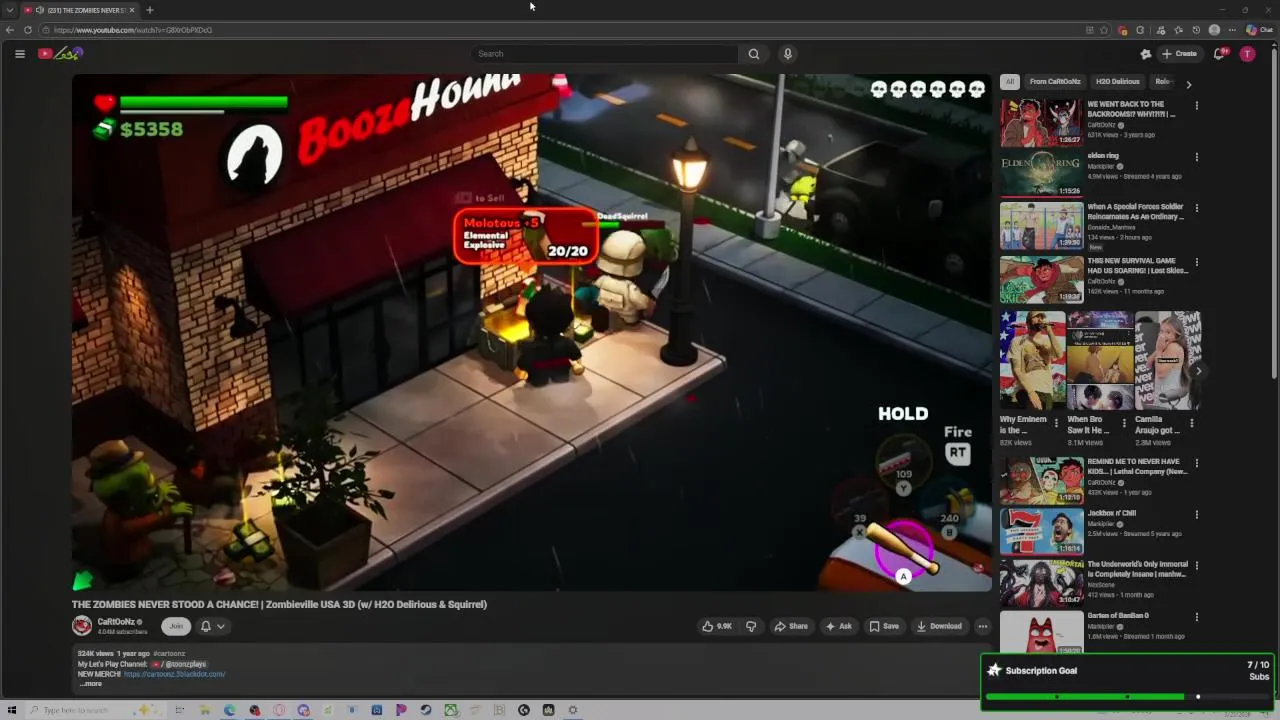Open the account avatar menu
1280x720 pixels.
click(x=1247, y=54)
